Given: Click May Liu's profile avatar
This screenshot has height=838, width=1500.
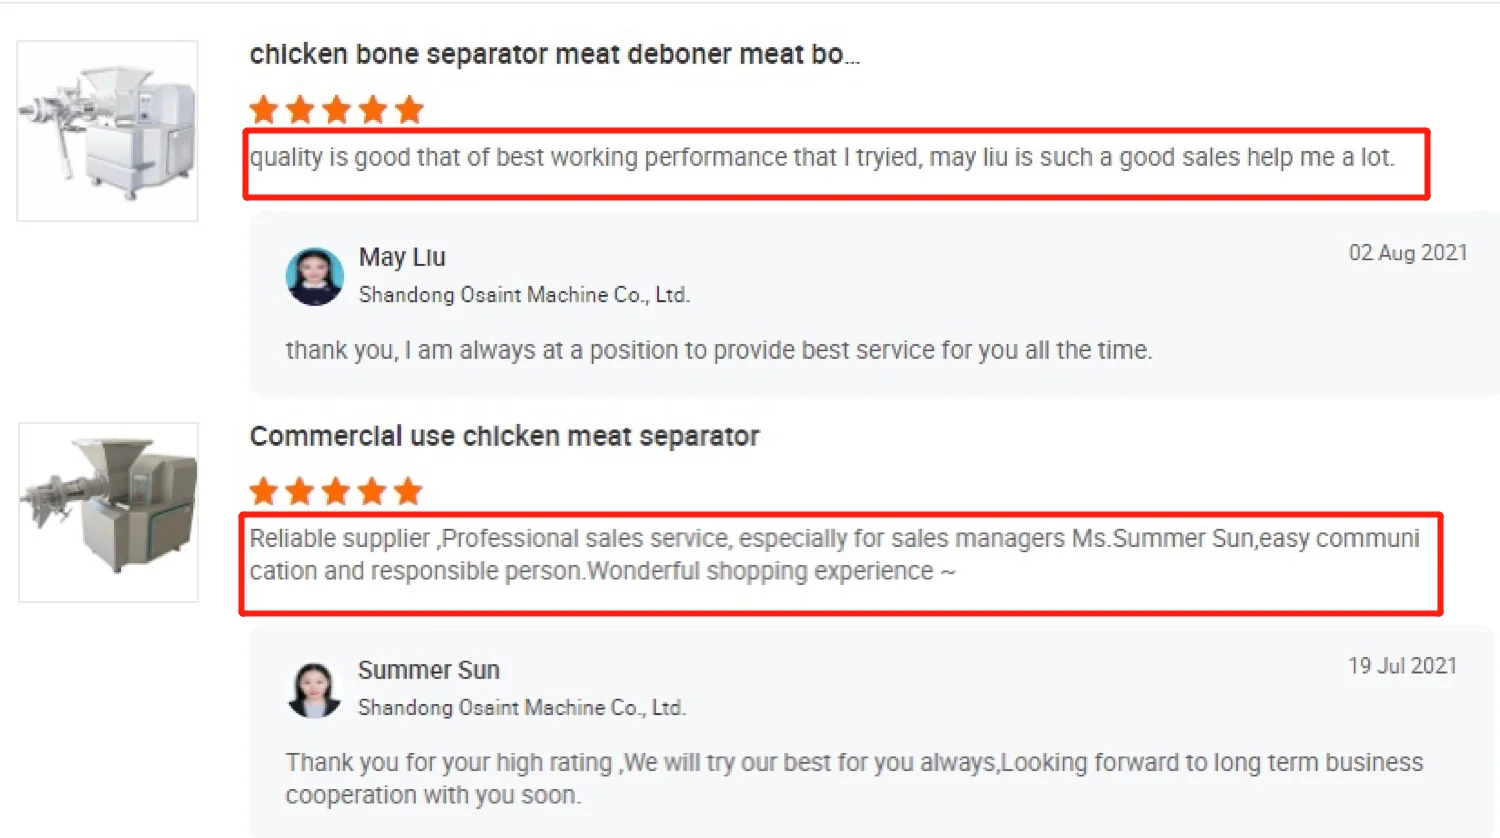Looking at the screenshot, I should point(314,276).
